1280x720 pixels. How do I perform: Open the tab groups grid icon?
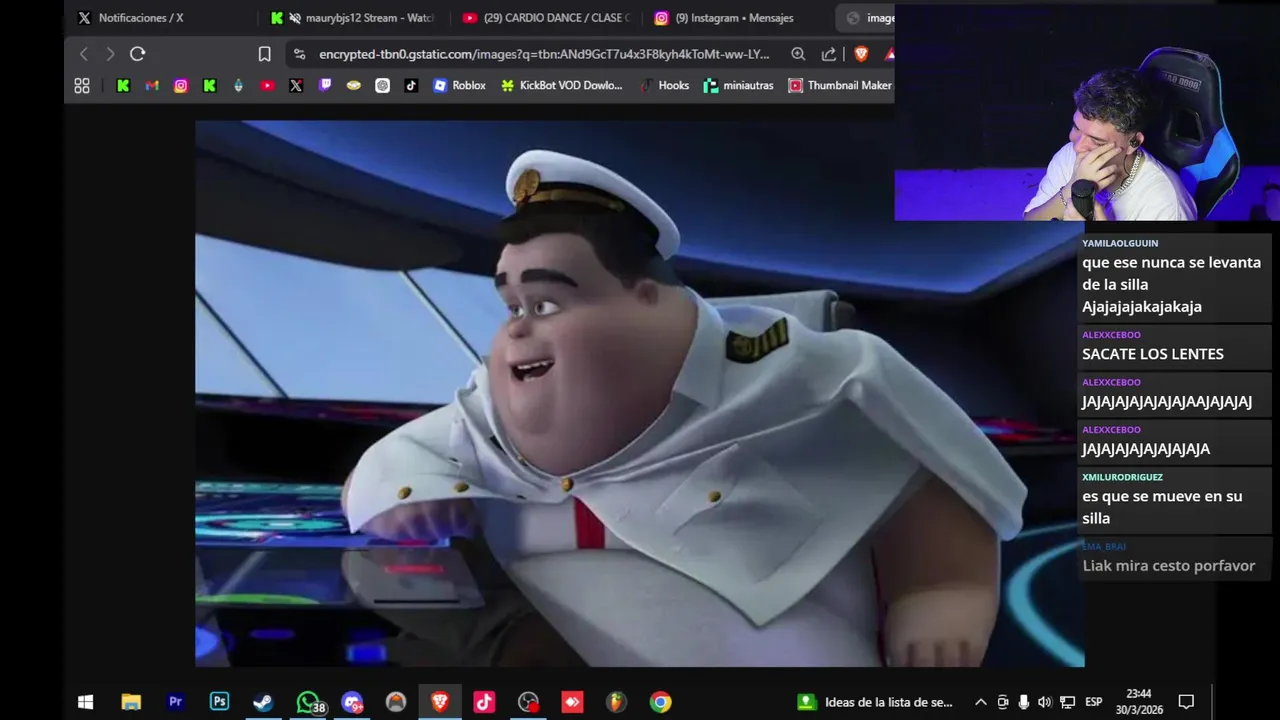82,86
